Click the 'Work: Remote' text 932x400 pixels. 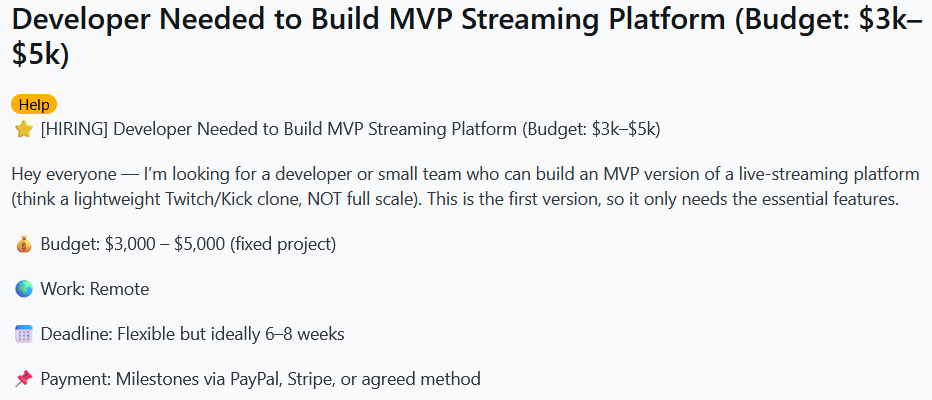(95, 289)
